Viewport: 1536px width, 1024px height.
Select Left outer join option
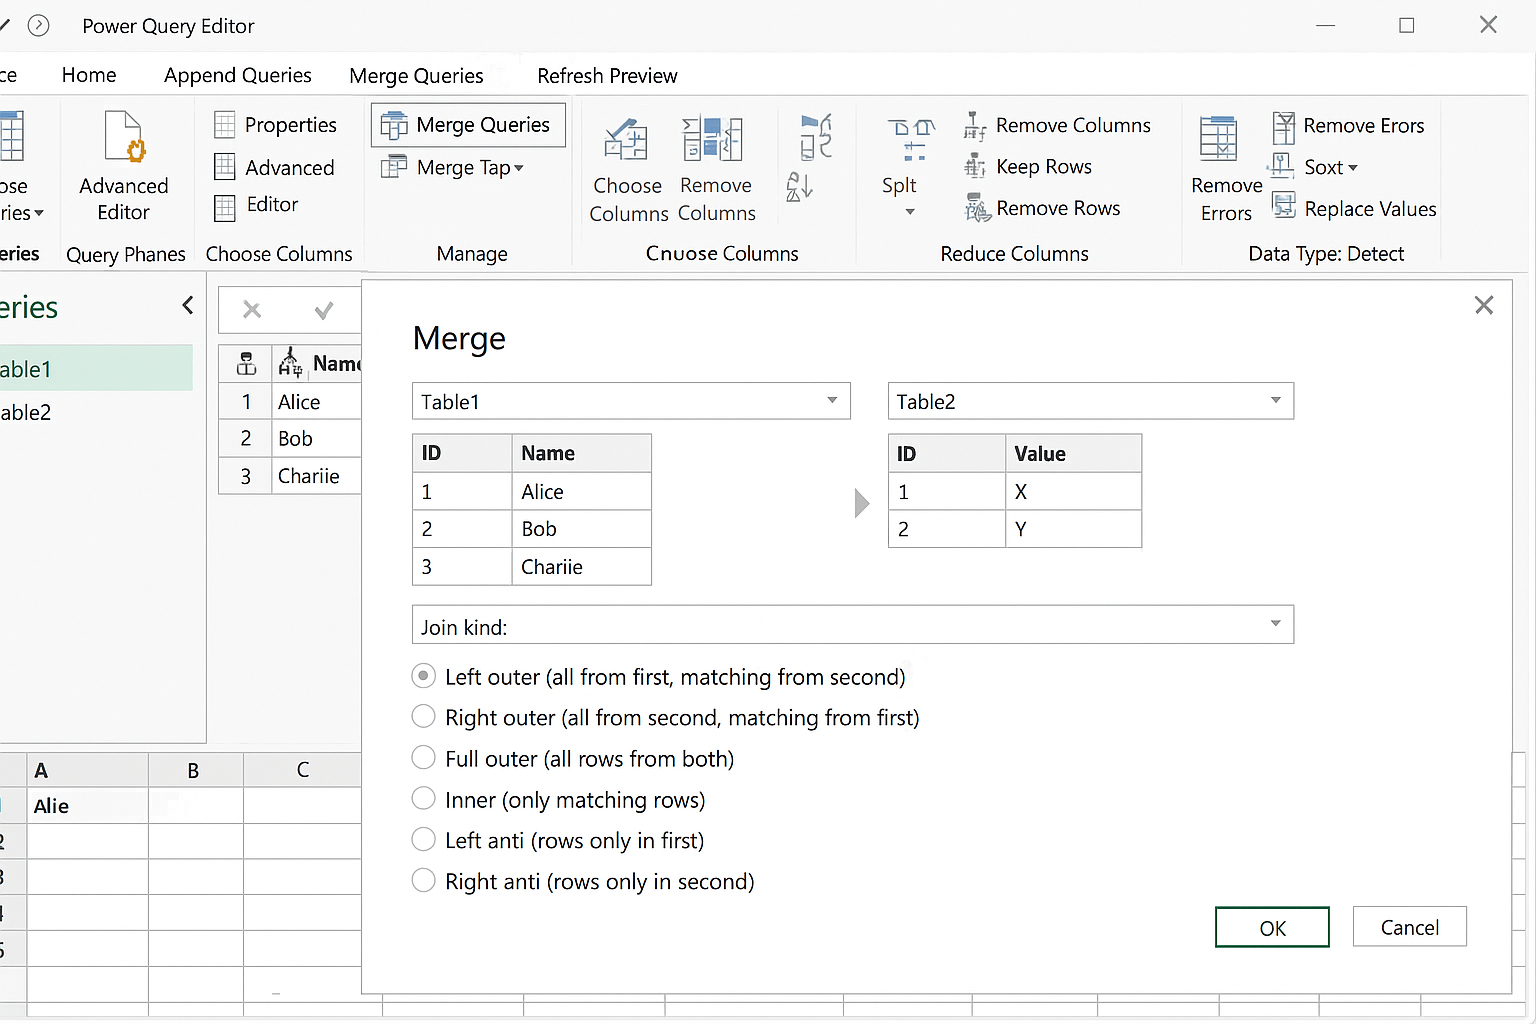coord(424,676)
